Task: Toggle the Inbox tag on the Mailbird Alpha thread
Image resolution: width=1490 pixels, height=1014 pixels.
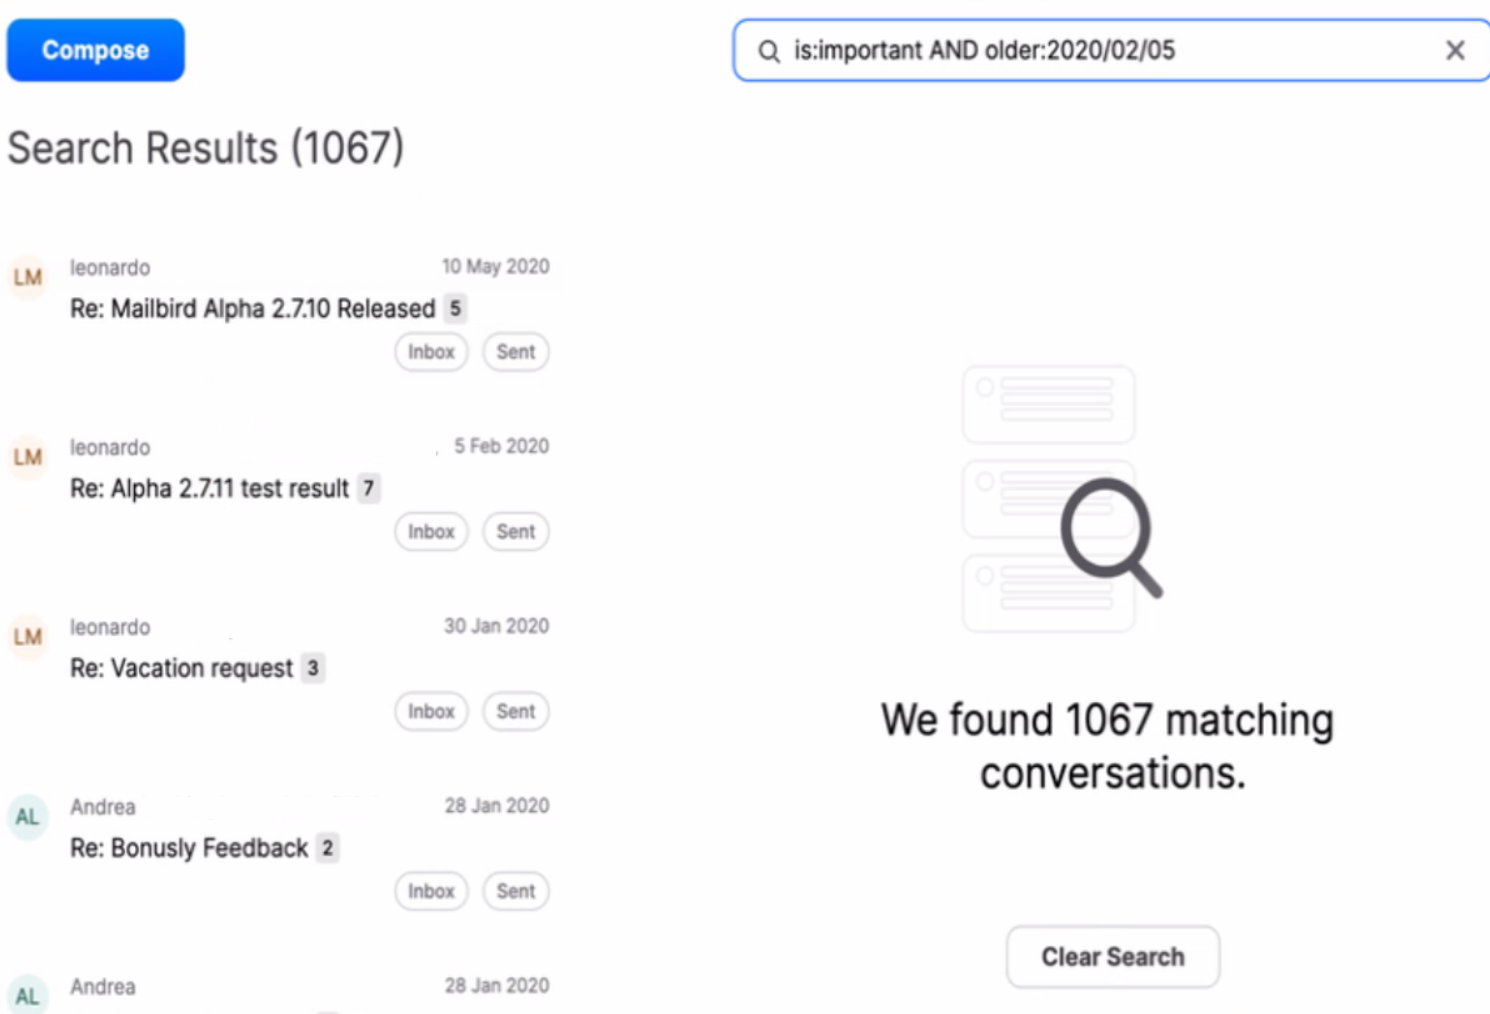Action: [x=431, y=352]
